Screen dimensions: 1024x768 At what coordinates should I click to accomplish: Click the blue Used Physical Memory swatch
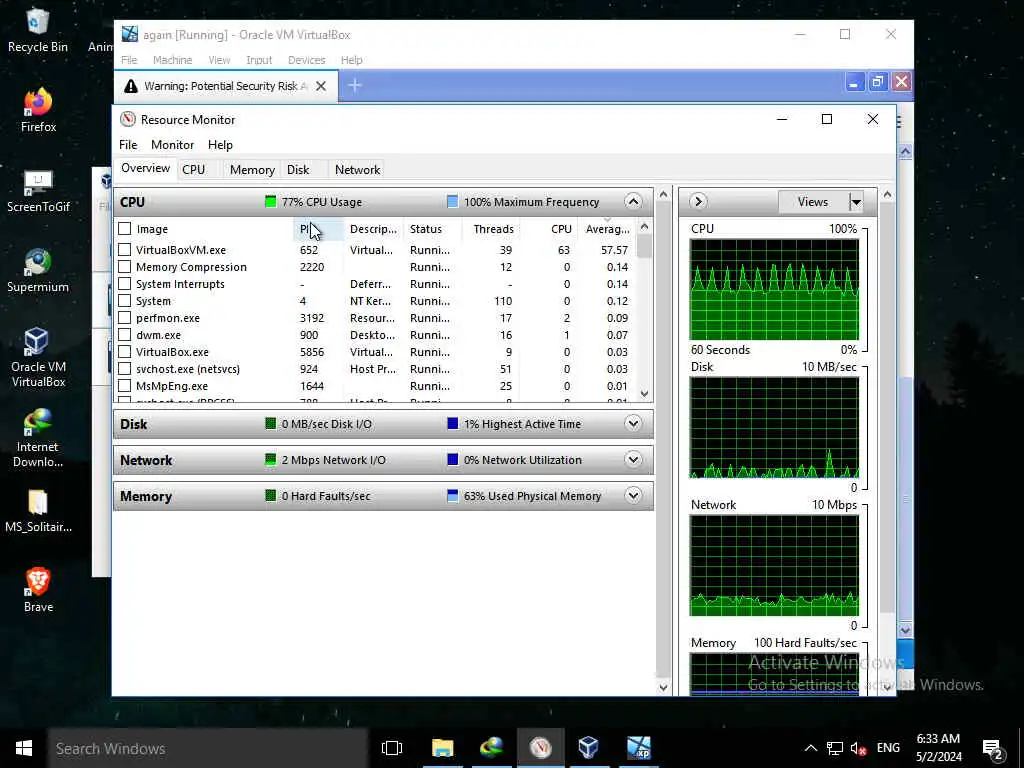click(x=452, y=495)
